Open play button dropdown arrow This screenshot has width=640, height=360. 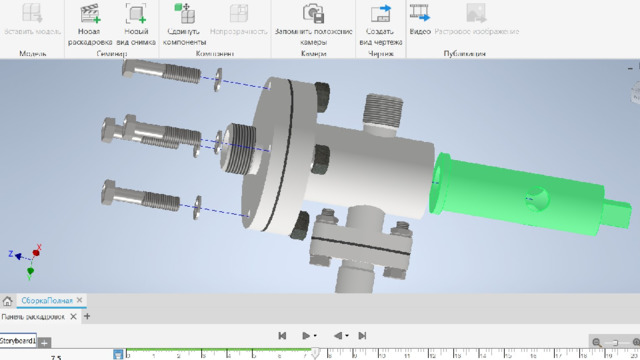tap(315, 336)
